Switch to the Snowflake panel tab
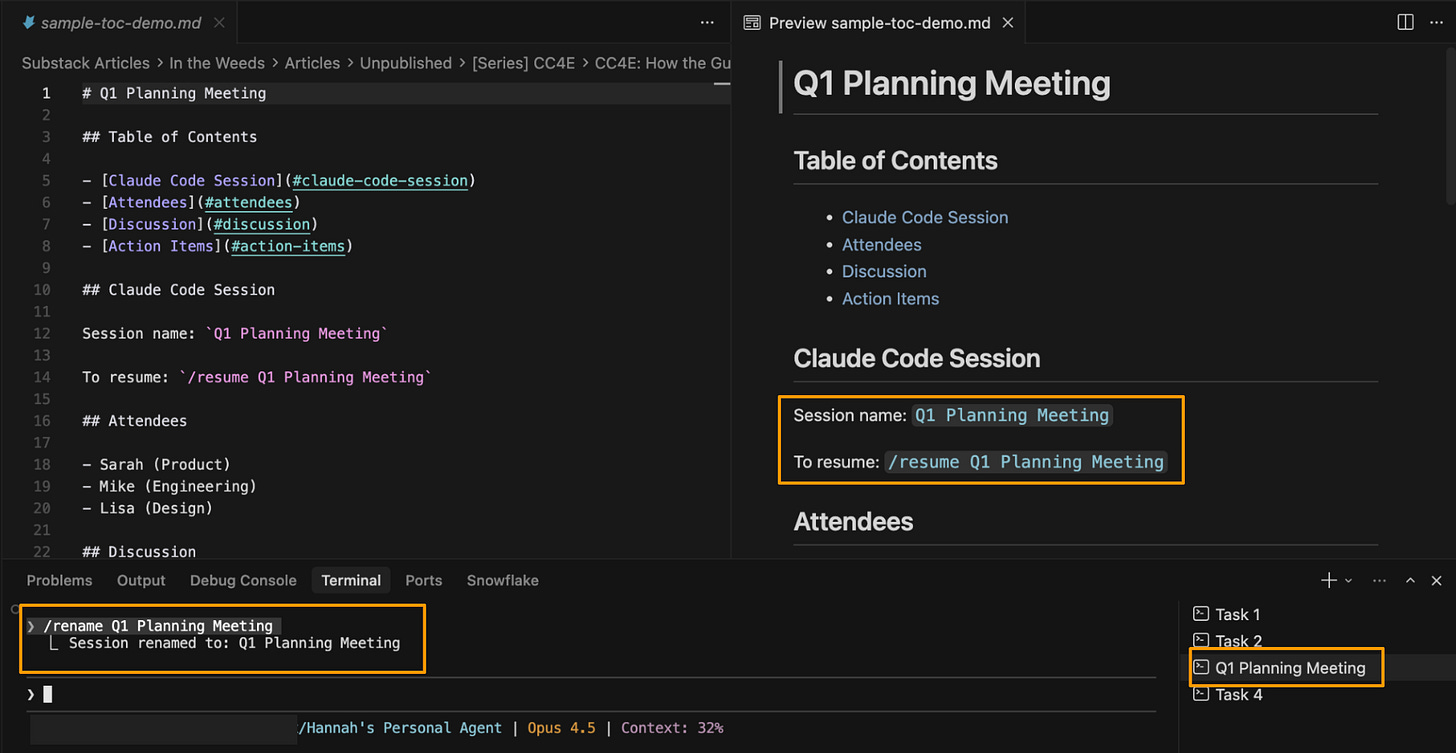 click(x=502, y=580)
